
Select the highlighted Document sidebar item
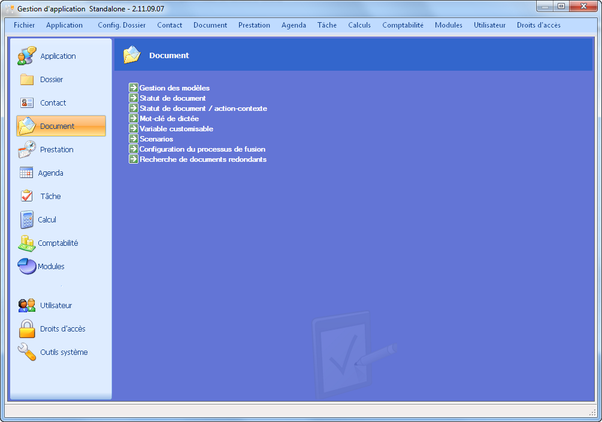click(61, 126)
